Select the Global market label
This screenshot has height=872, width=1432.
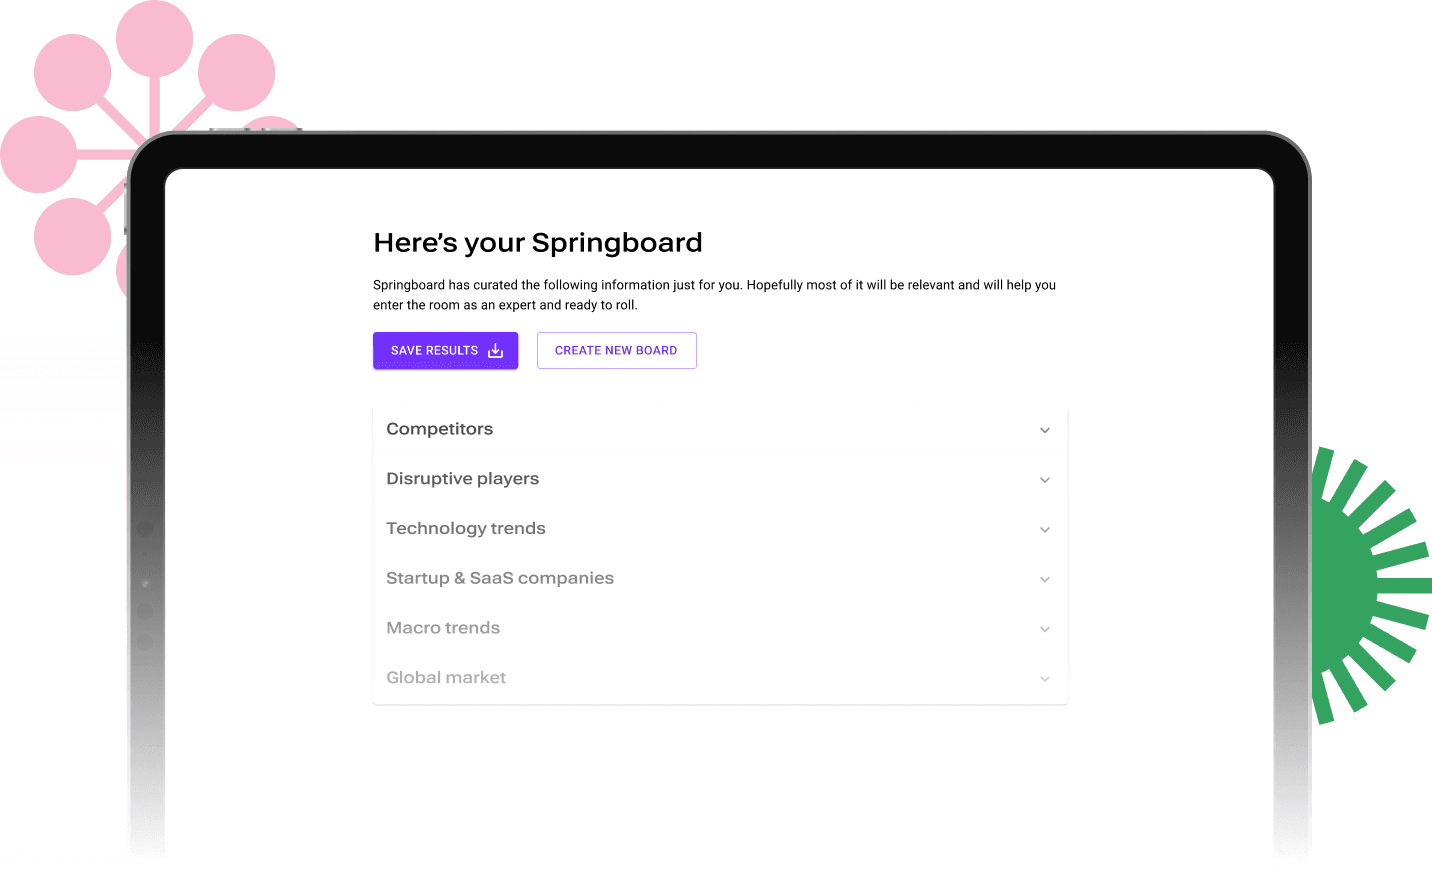(x=446, y=677)
